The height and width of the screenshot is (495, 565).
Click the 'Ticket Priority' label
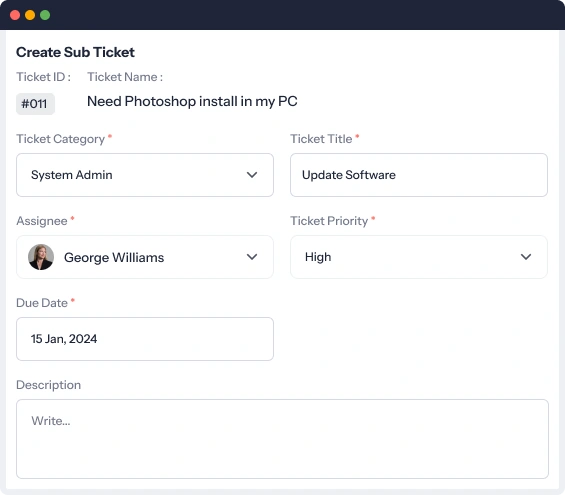(x=329, y=221)
